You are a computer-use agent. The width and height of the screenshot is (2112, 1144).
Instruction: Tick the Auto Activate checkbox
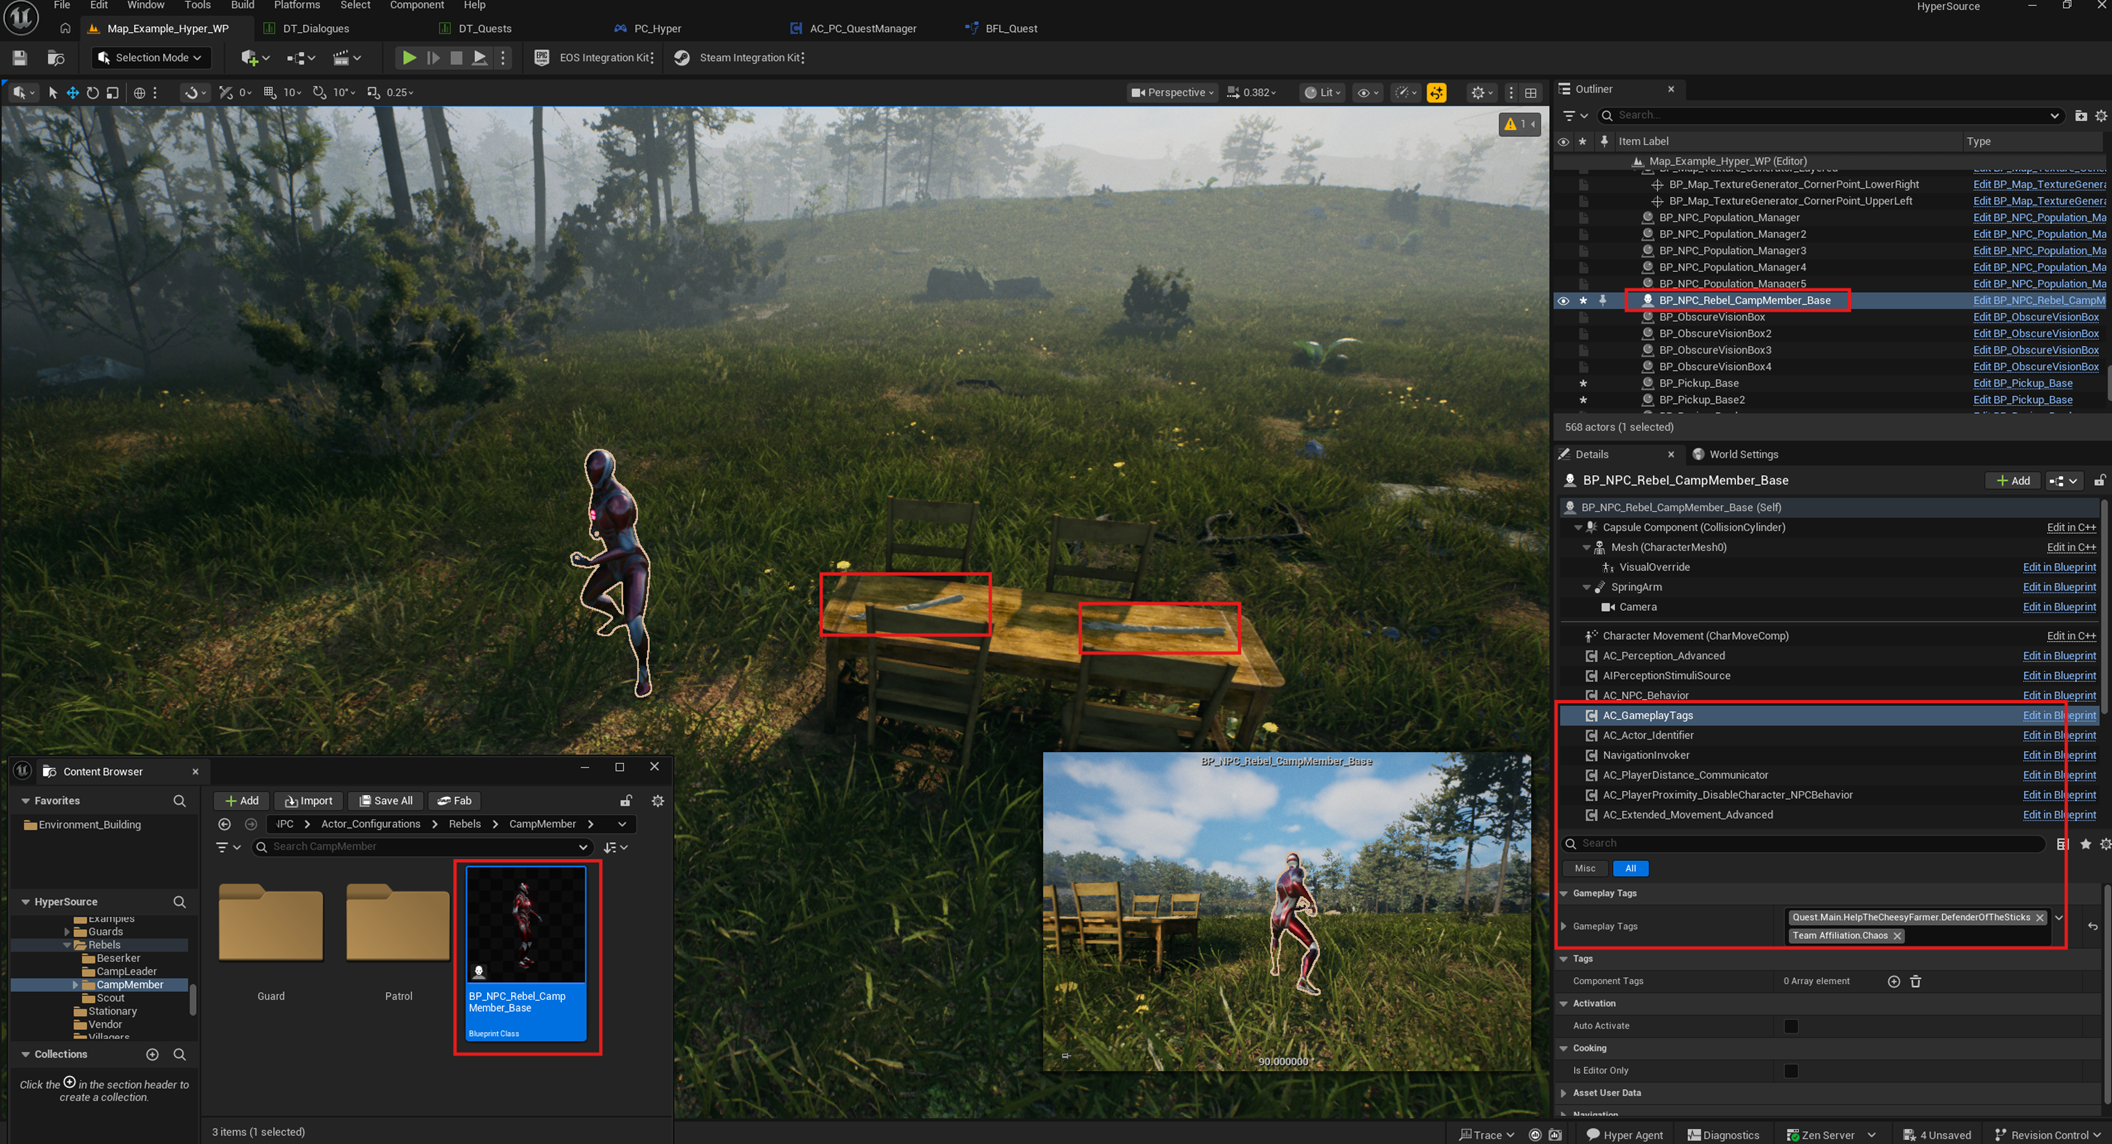click(x=1791, y=1026)
